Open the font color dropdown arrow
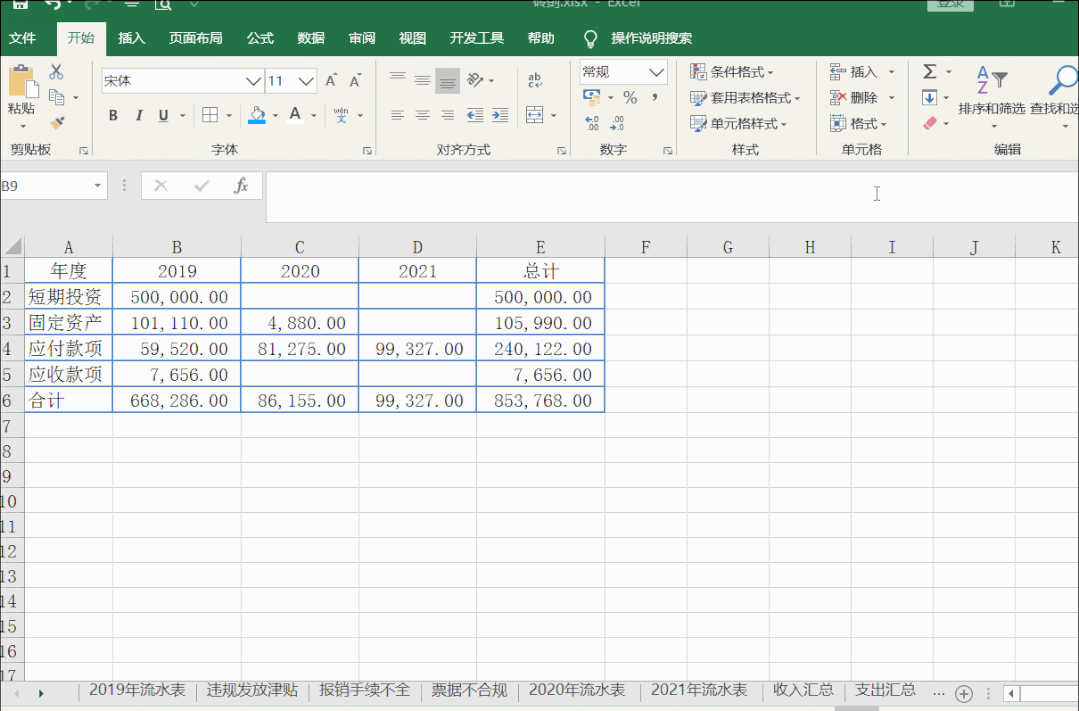Viewport: 1079px width, 711px height. pyautogui.click(x=314, y=116)
